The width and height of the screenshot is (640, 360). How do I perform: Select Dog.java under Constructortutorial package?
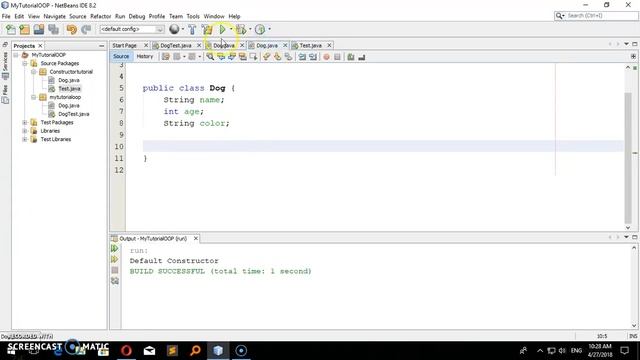tap(69, 80)
